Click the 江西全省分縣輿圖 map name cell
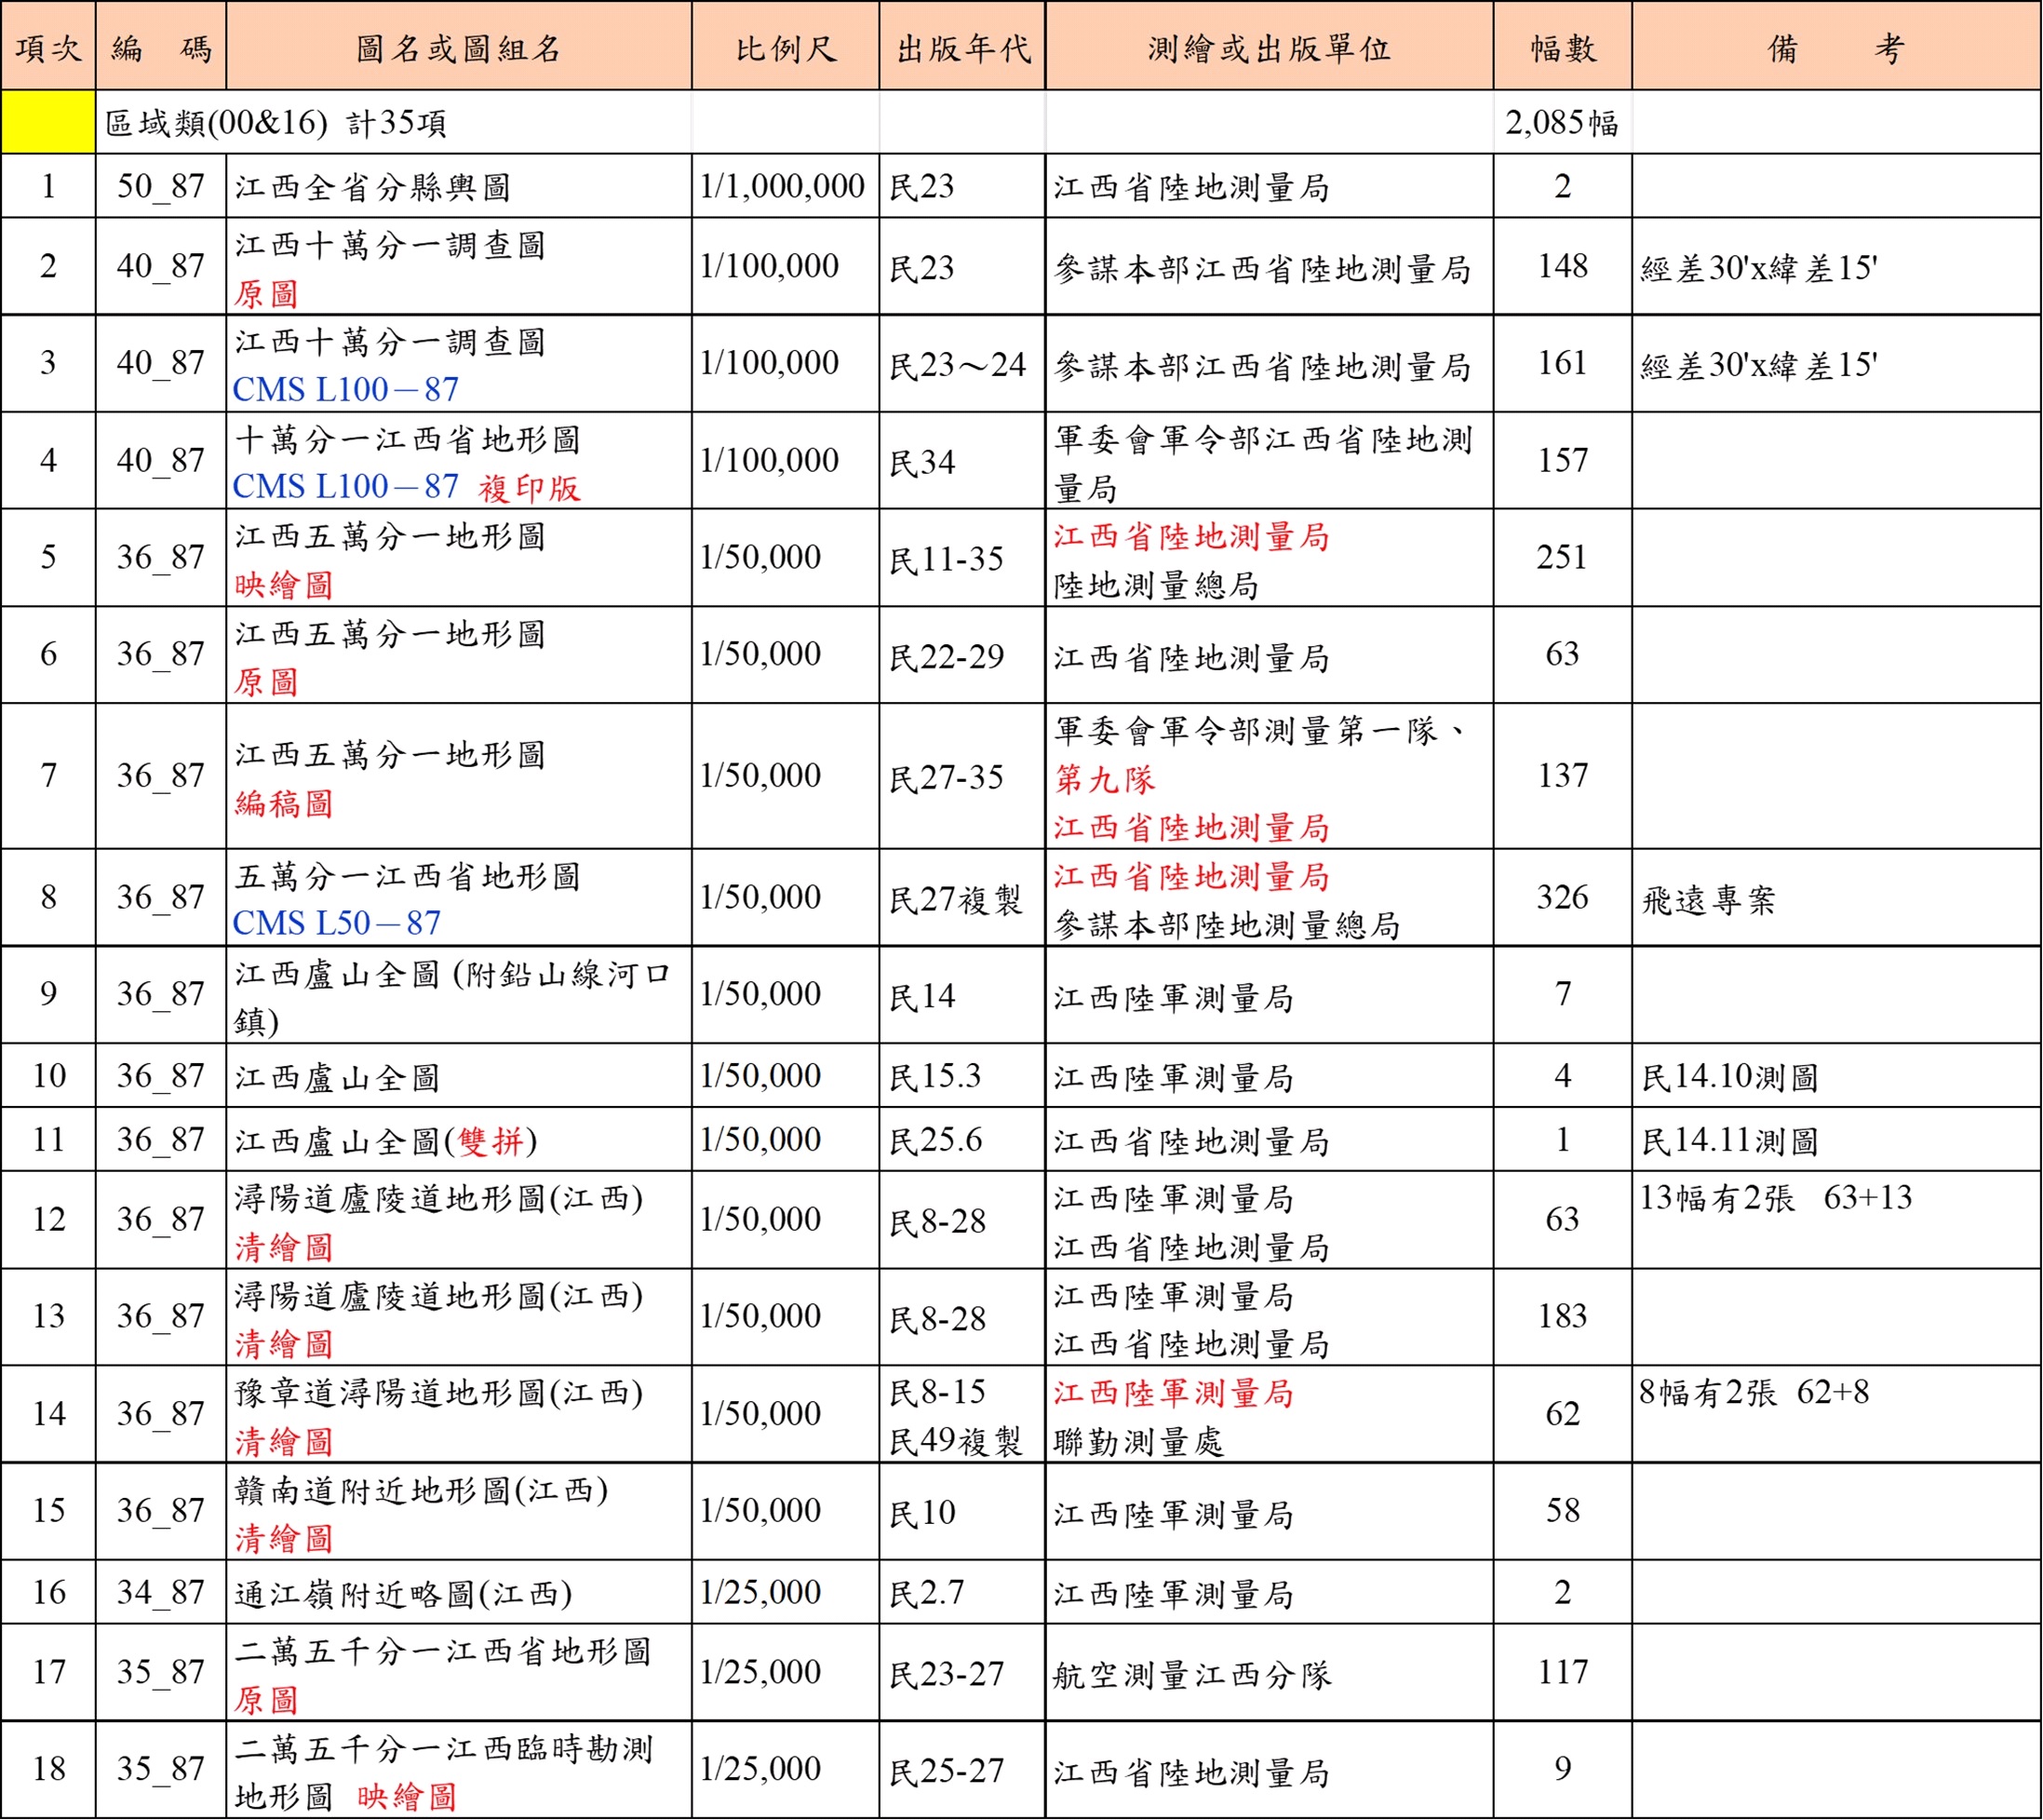The image size is (2043, 1820). tap(373, 187)
